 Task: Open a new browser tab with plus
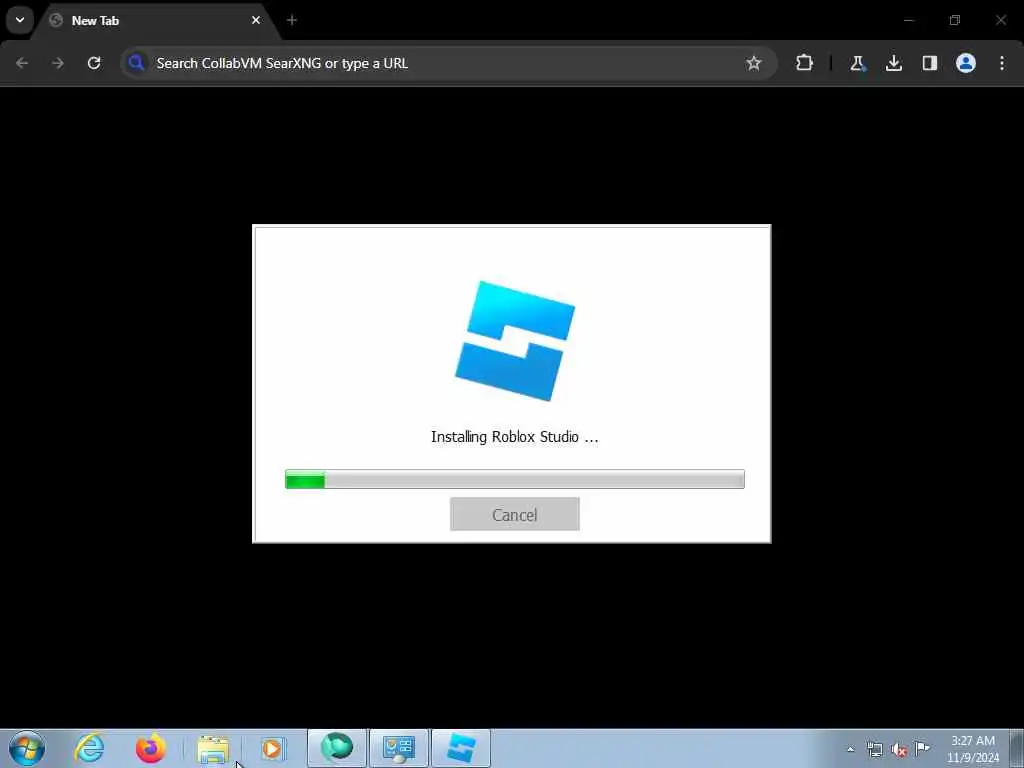292,20
